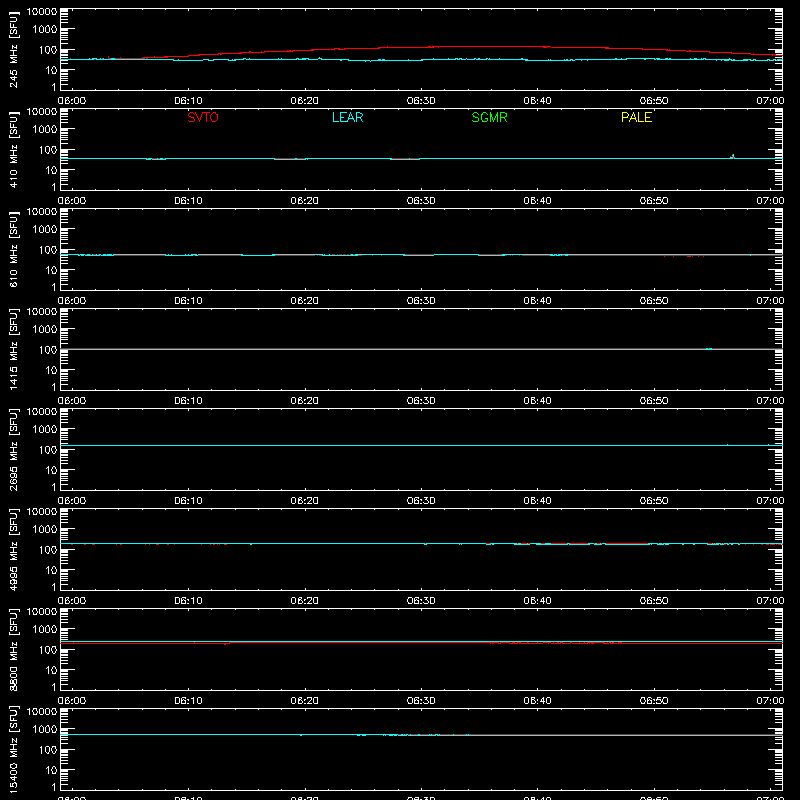Click the cyan LEAR trace in 2695 MHz plot

(x=421, y=445)
